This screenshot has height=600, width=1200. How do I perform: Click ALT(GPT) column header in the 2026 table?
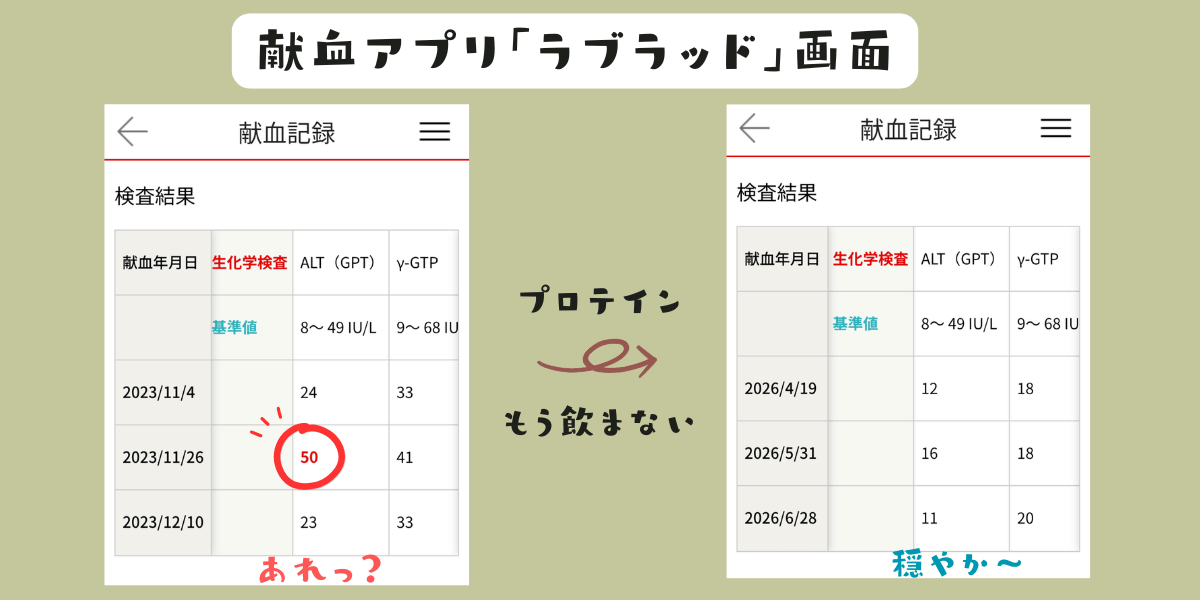click(959, 259)
